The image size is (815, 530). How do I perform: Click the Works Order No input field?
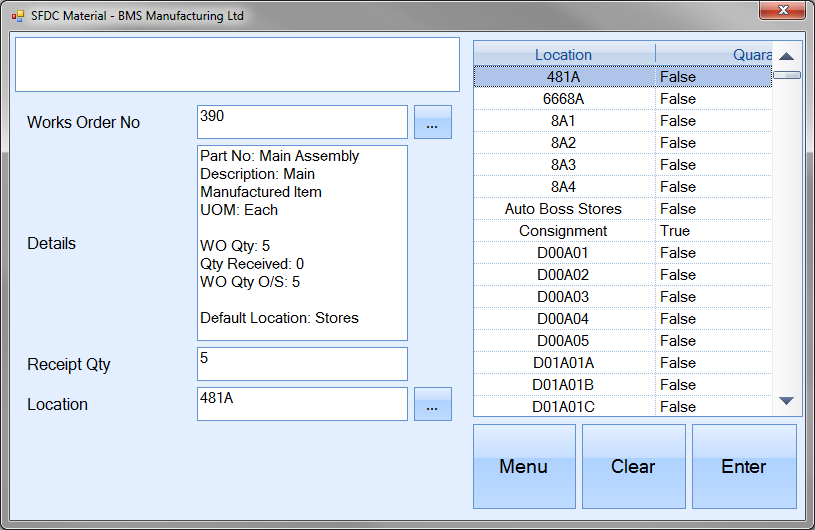[x=302, y=122]
